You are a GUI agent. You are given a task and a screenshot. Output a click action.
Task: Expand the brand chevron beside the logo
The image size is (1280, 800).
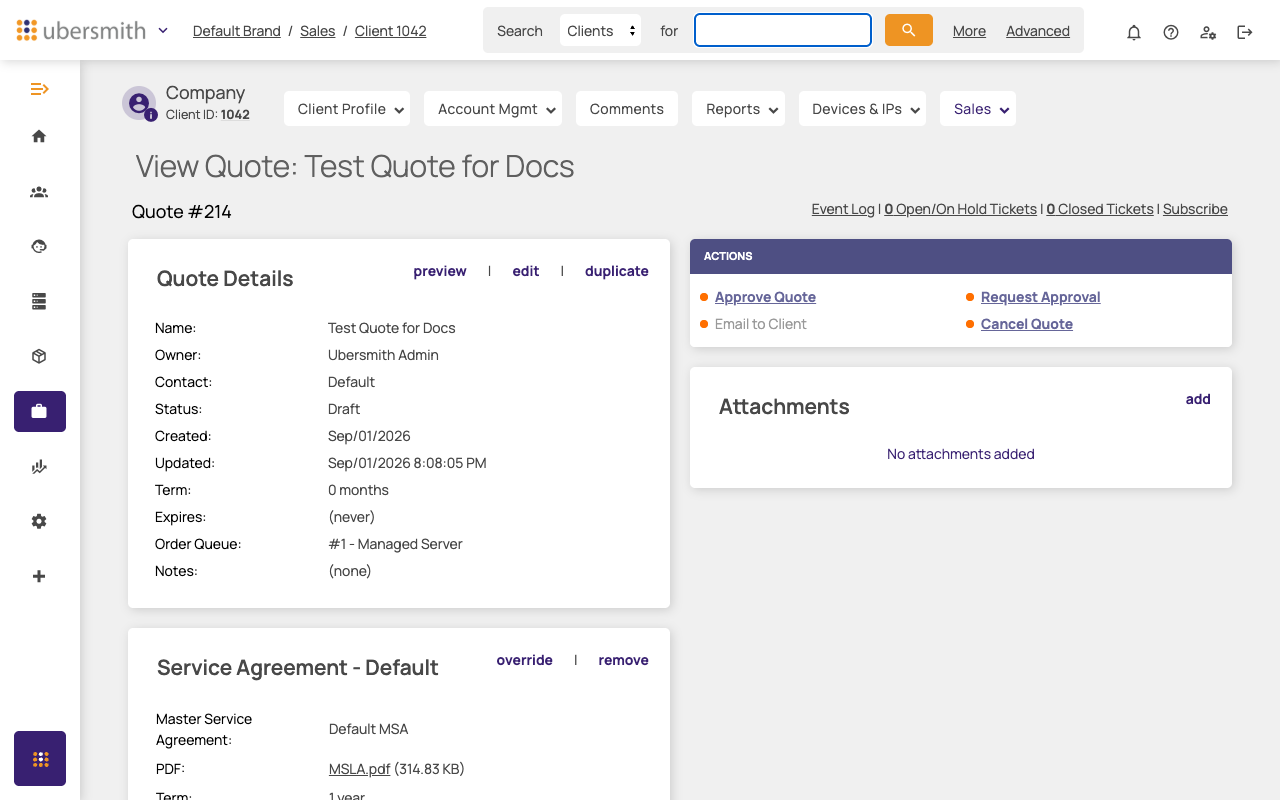(163, 30)
